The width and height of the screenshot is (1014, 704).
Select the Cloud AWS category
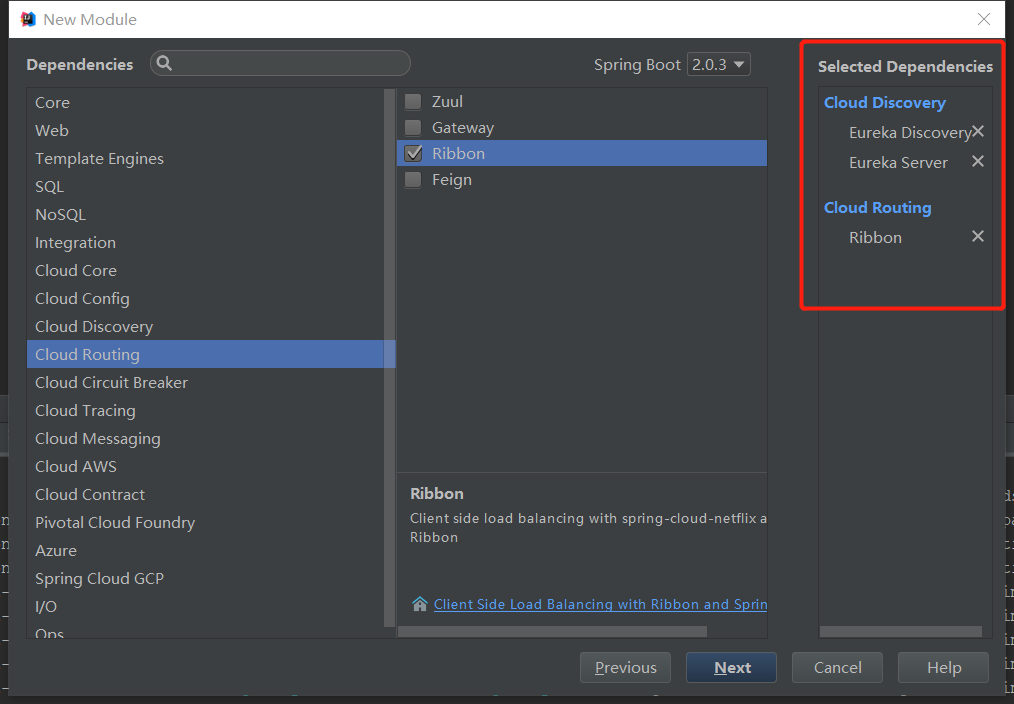[x=206, y=466]
